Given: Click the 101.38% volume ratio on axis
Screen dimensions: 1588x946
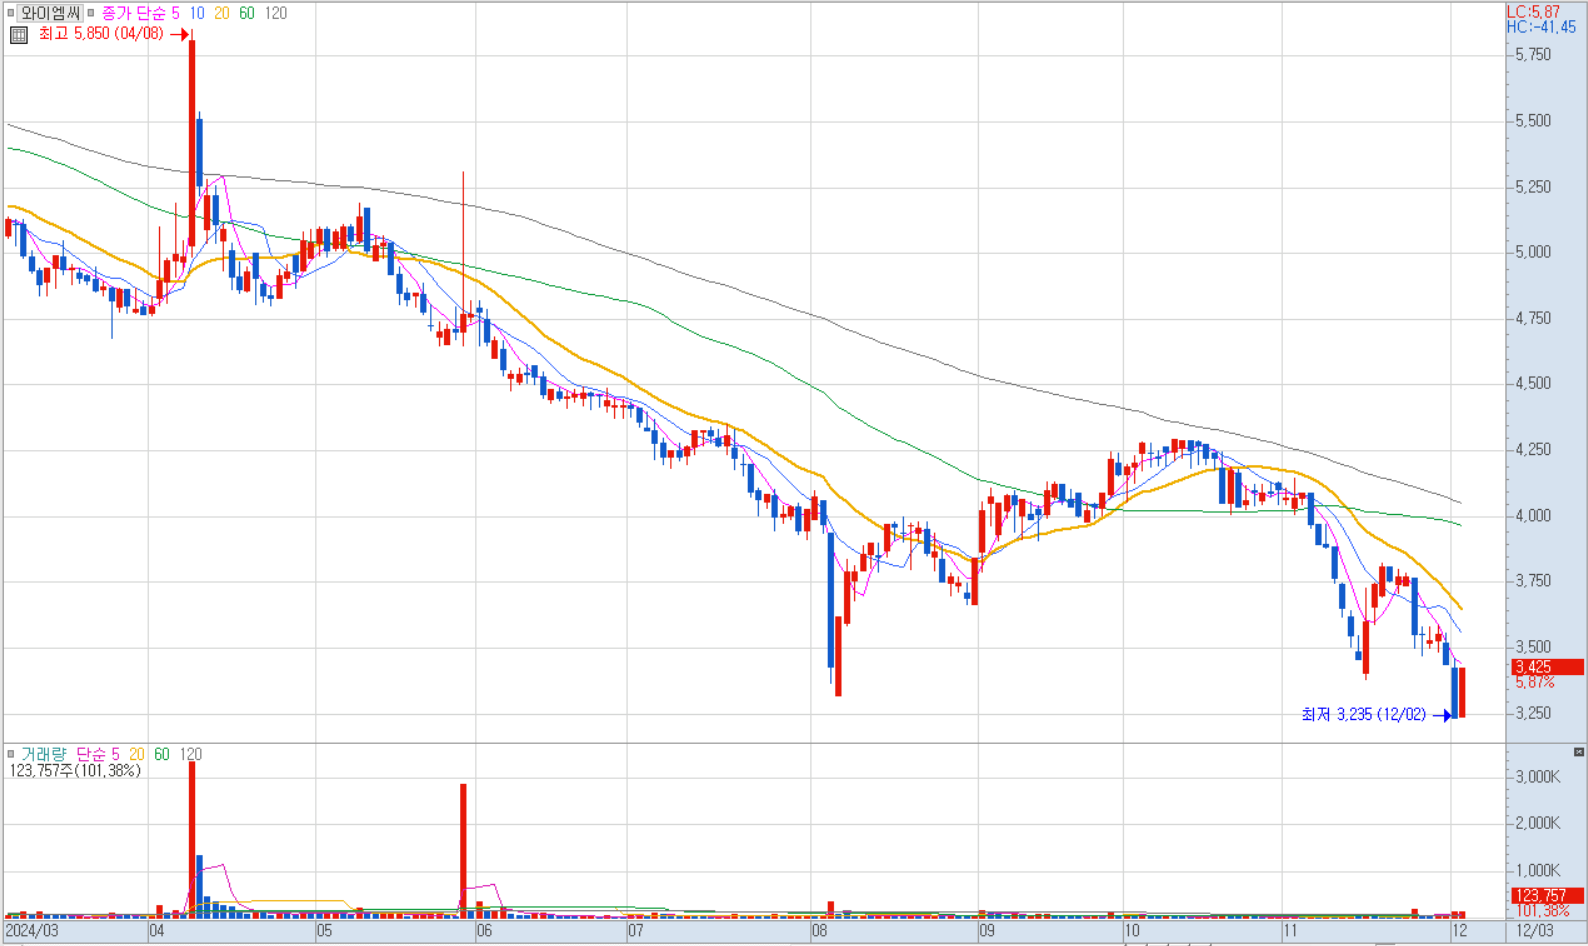Looking at the screenshot, I should tap(1543, 911).
